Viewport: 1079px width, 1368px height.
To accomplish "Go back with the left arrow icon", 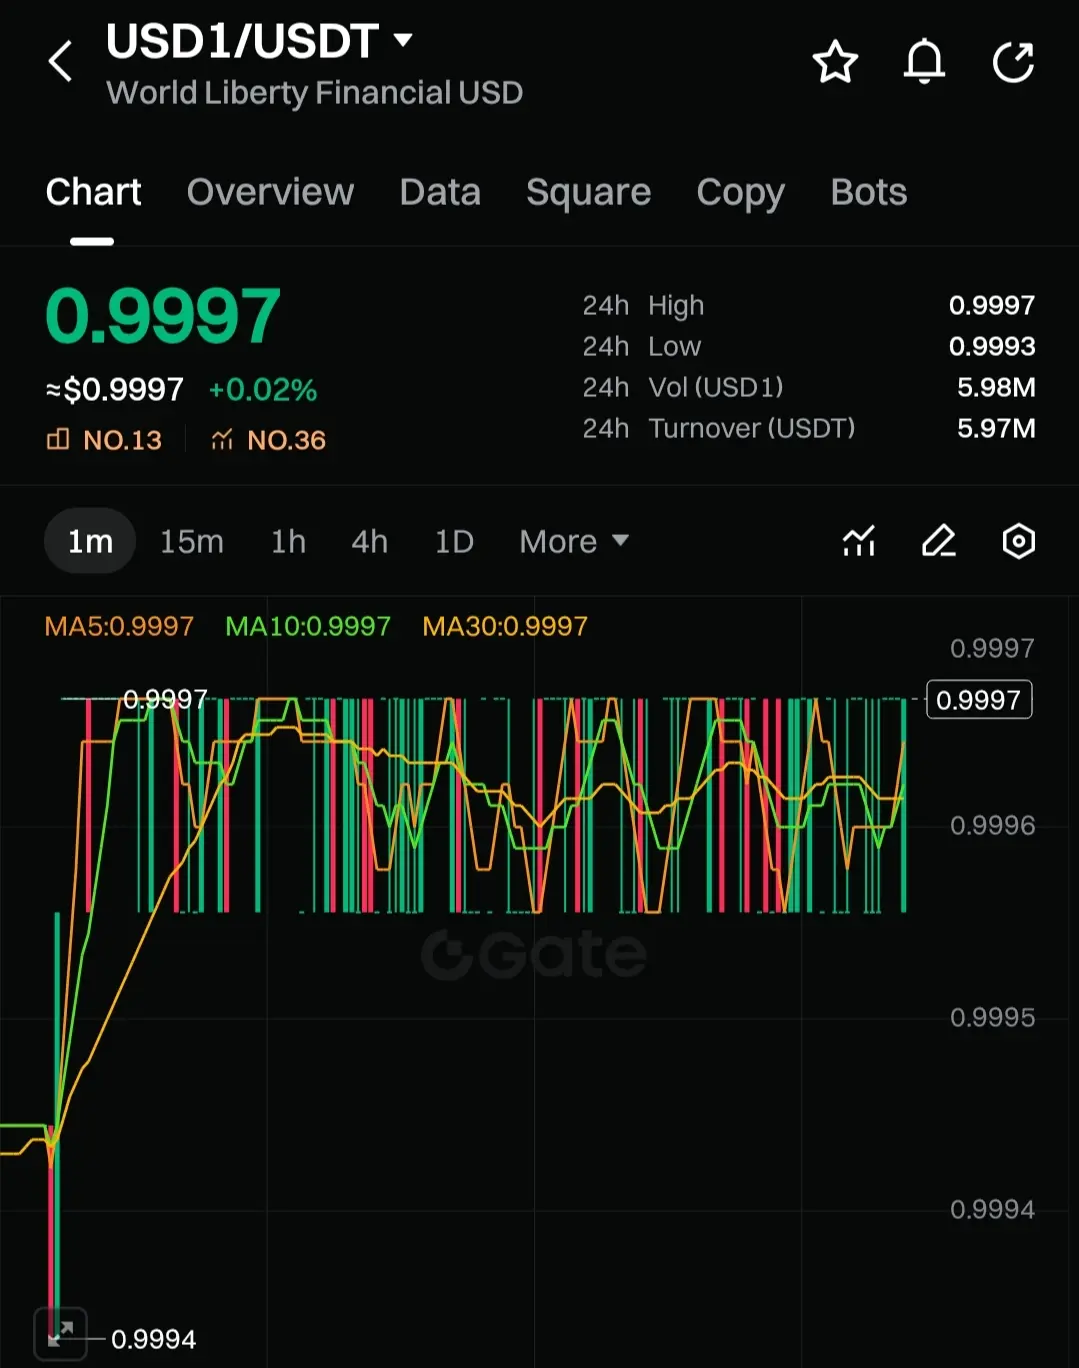I will 61,61.
